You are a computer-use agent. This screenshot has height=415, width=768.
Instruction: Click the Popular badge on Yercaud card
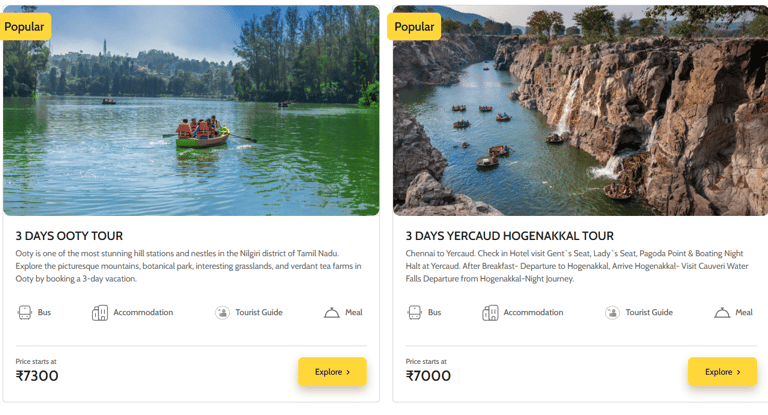pyautogui.click(x=414, y=27)
